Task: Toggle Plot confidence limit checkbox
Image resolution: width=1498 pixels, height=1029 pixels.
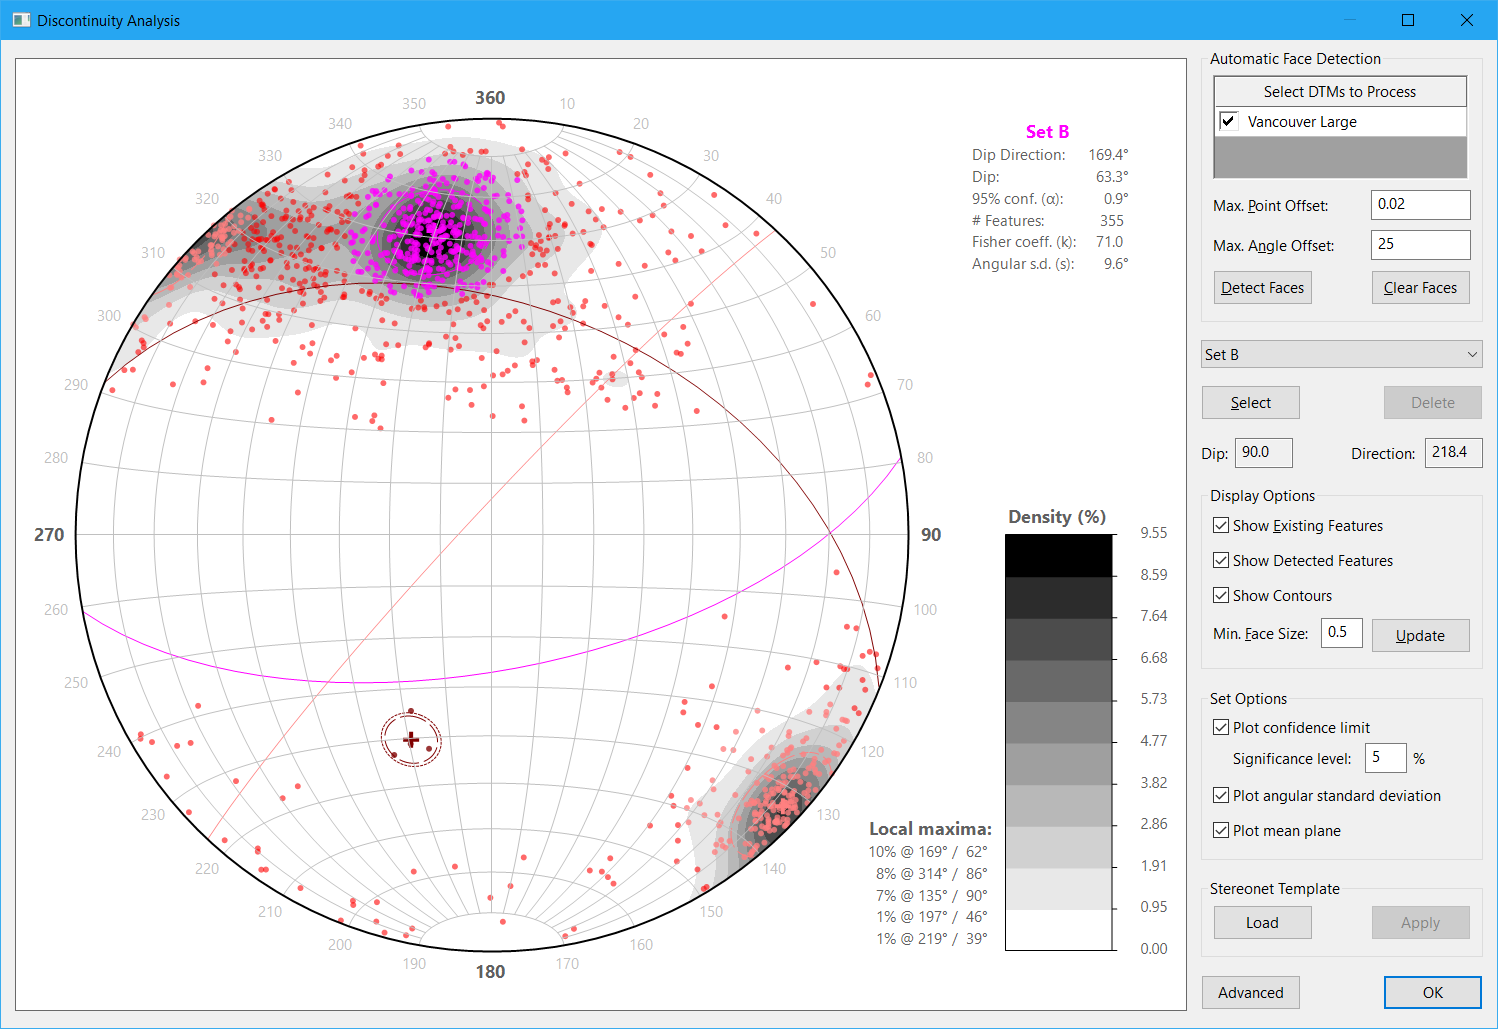Action: pyautogui.click(x=1221, y=727)
